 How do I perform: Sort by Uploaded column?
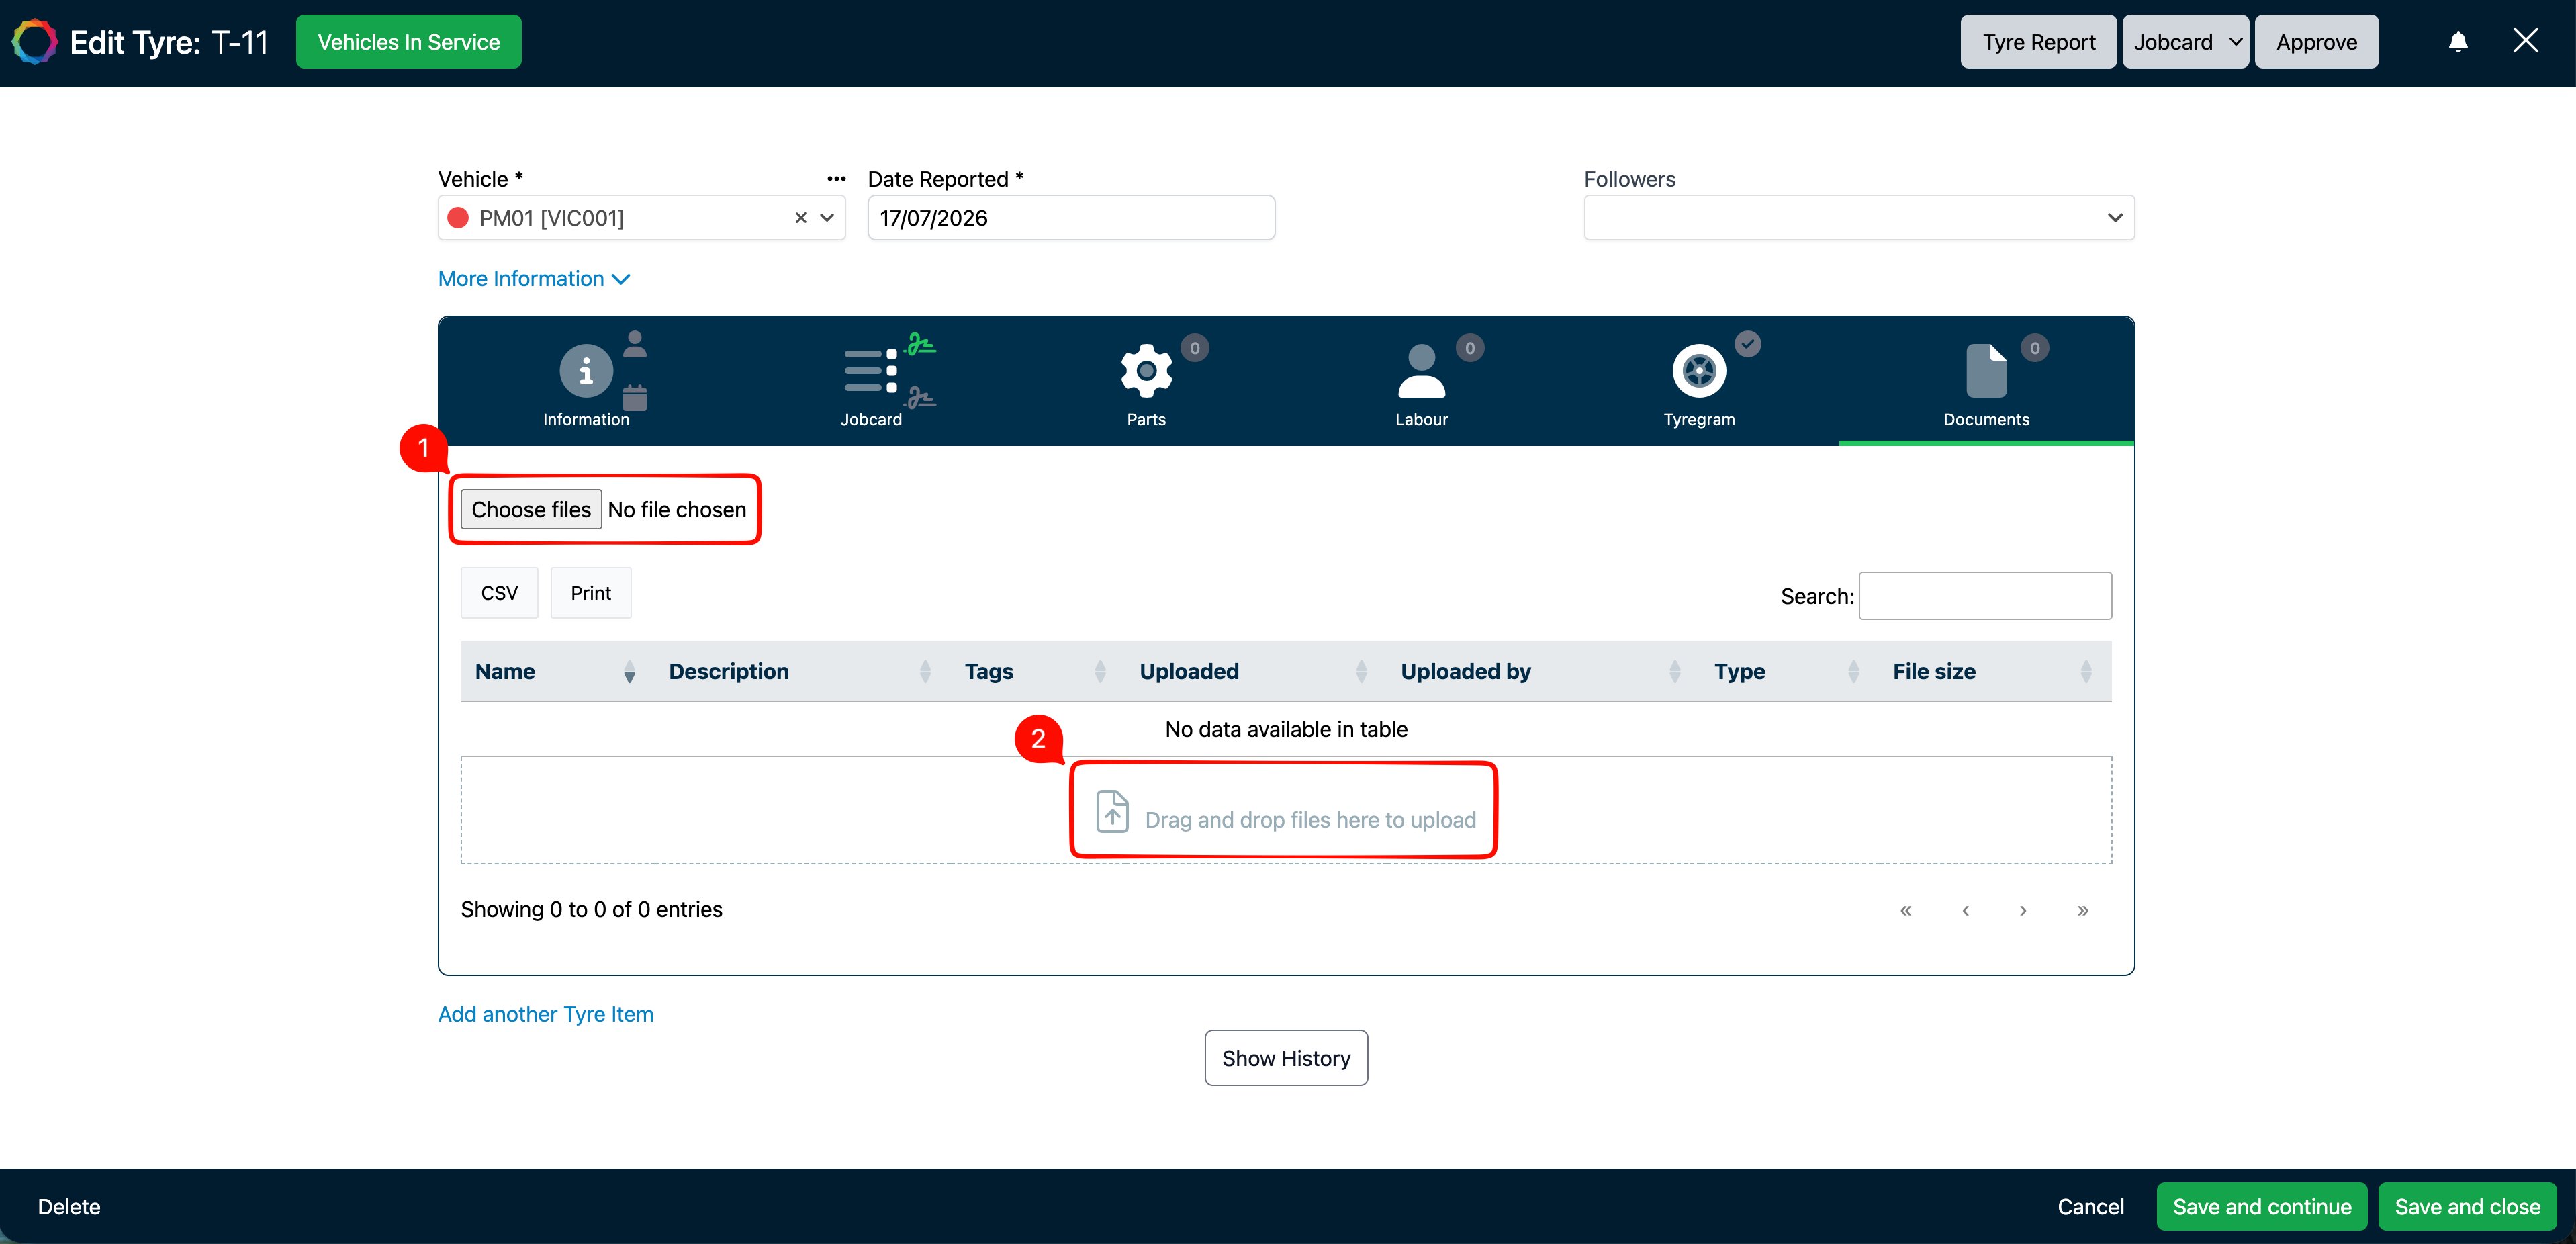point(1255,672)
